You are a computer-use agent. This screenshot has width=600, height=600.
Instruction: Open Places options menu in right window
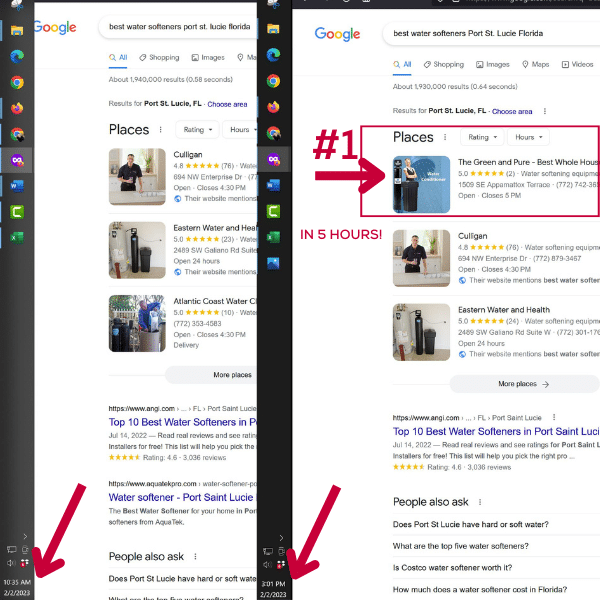[x=445, y=137]
